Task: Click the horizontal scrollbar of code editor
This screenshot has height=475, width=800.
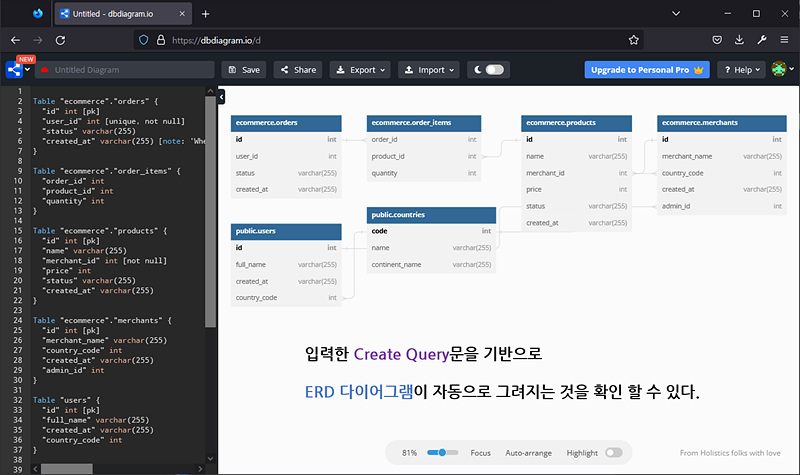Action: [67, 468]
